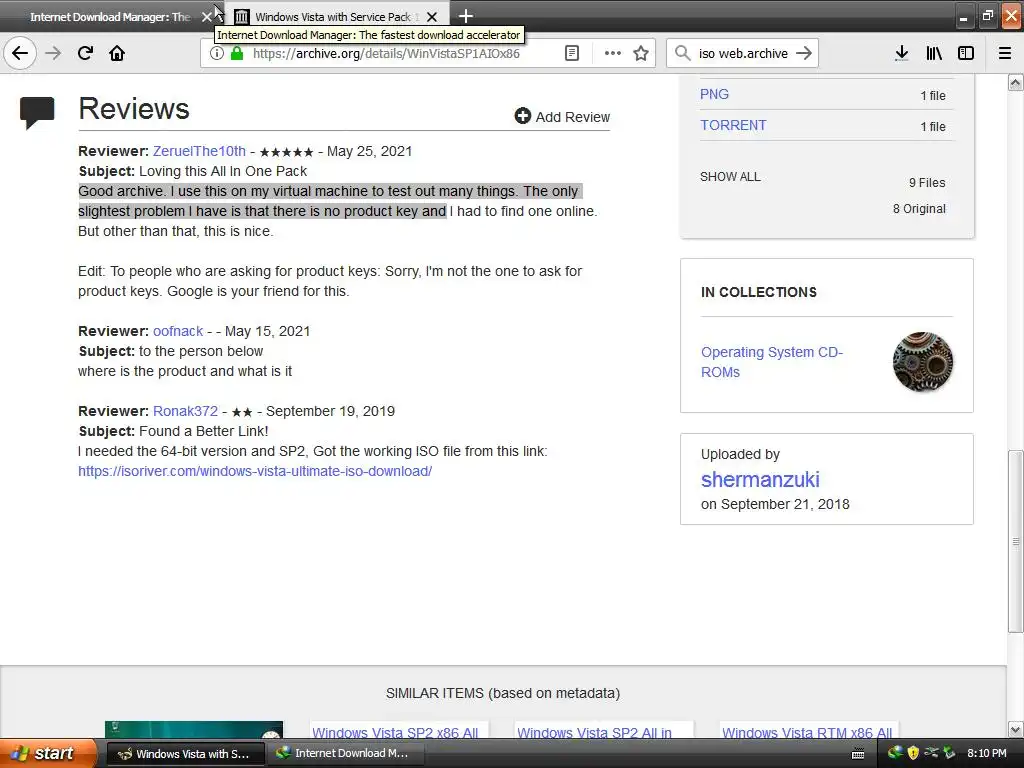Click the scrollbar up arrow
The height and width of the screenshot is (768, 1024).
1016,82
